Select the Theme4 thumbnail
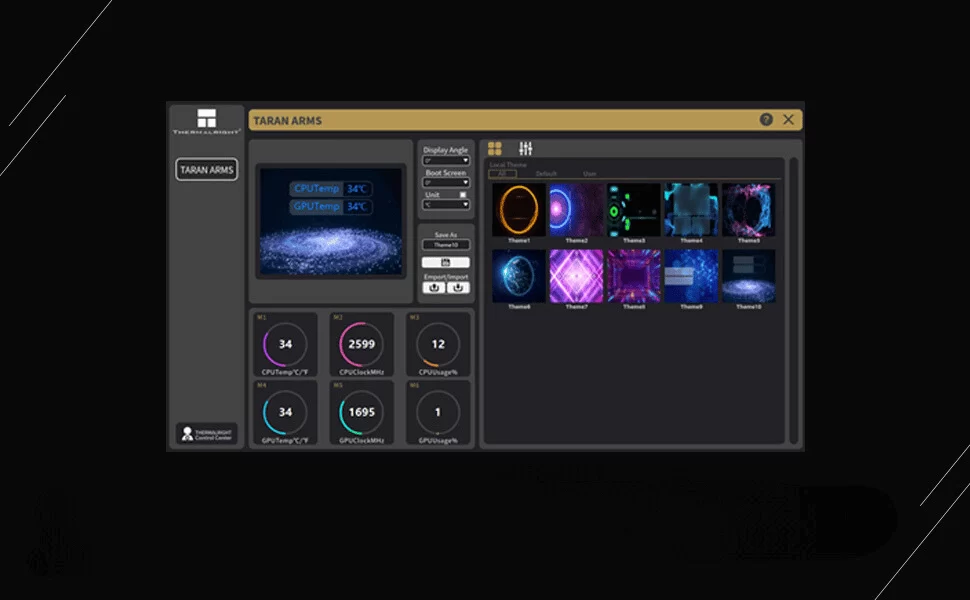 coord(692,210)
